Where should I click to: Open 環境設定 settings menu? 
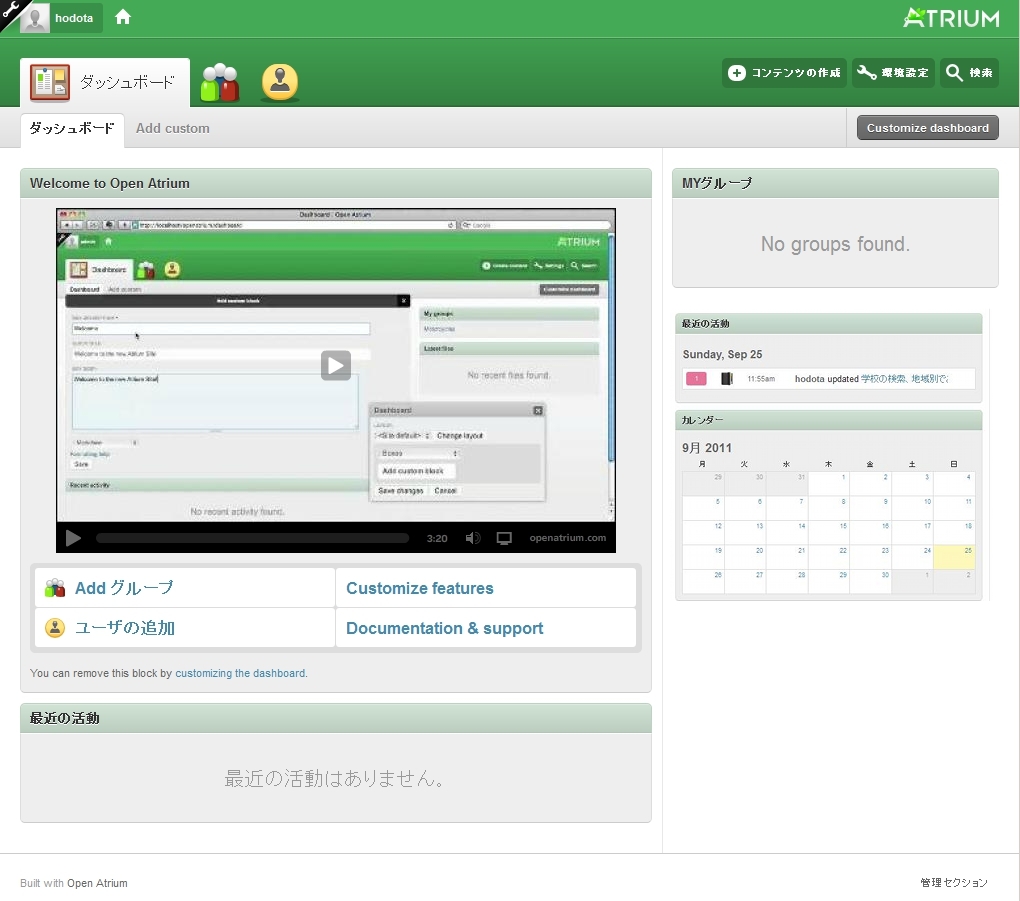pyautogui.click(x=892, y=73)
